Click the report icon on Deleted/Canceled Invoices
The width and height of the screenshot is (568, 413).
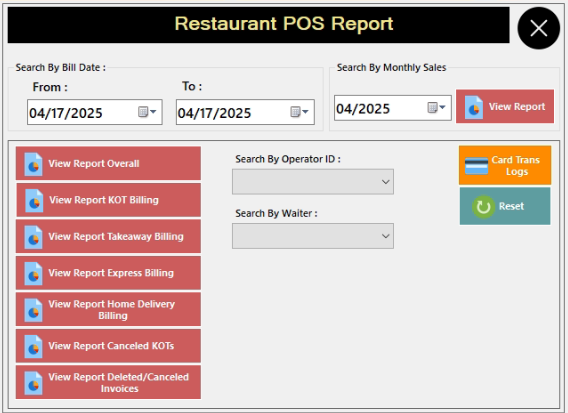coord(33,383)
